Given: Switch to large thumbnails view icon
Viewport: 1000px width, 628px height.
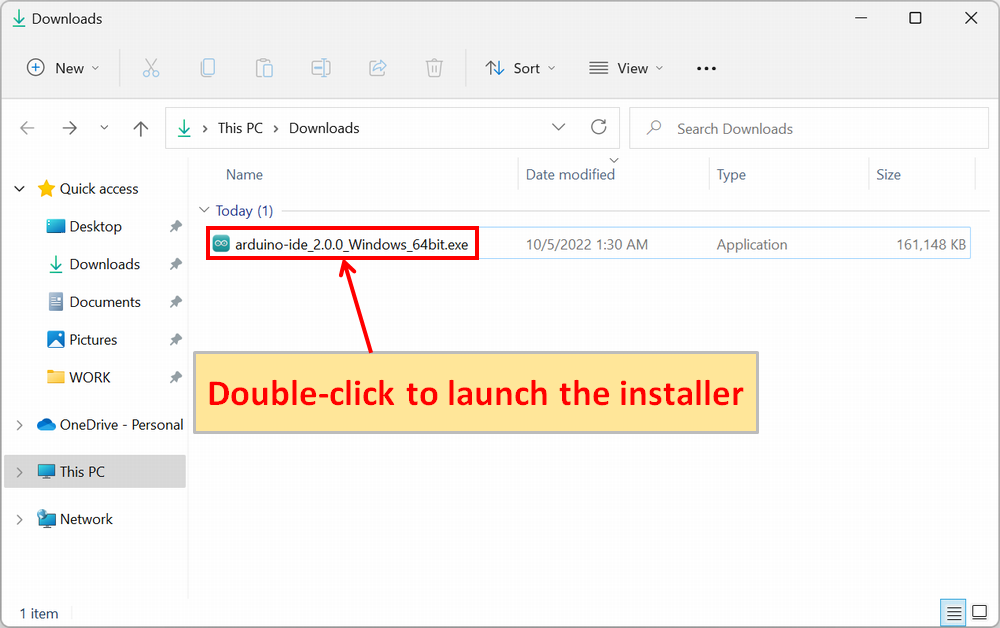Looking at the screenshot, I should [980, 613].
